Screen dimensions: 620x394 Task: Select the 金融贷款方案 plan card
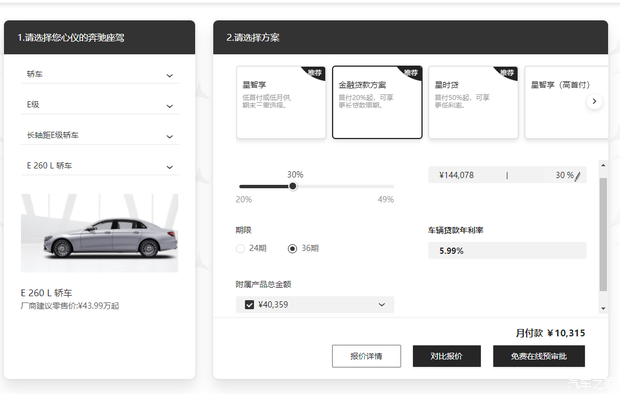pyautogui.click(x=377, y=102)
